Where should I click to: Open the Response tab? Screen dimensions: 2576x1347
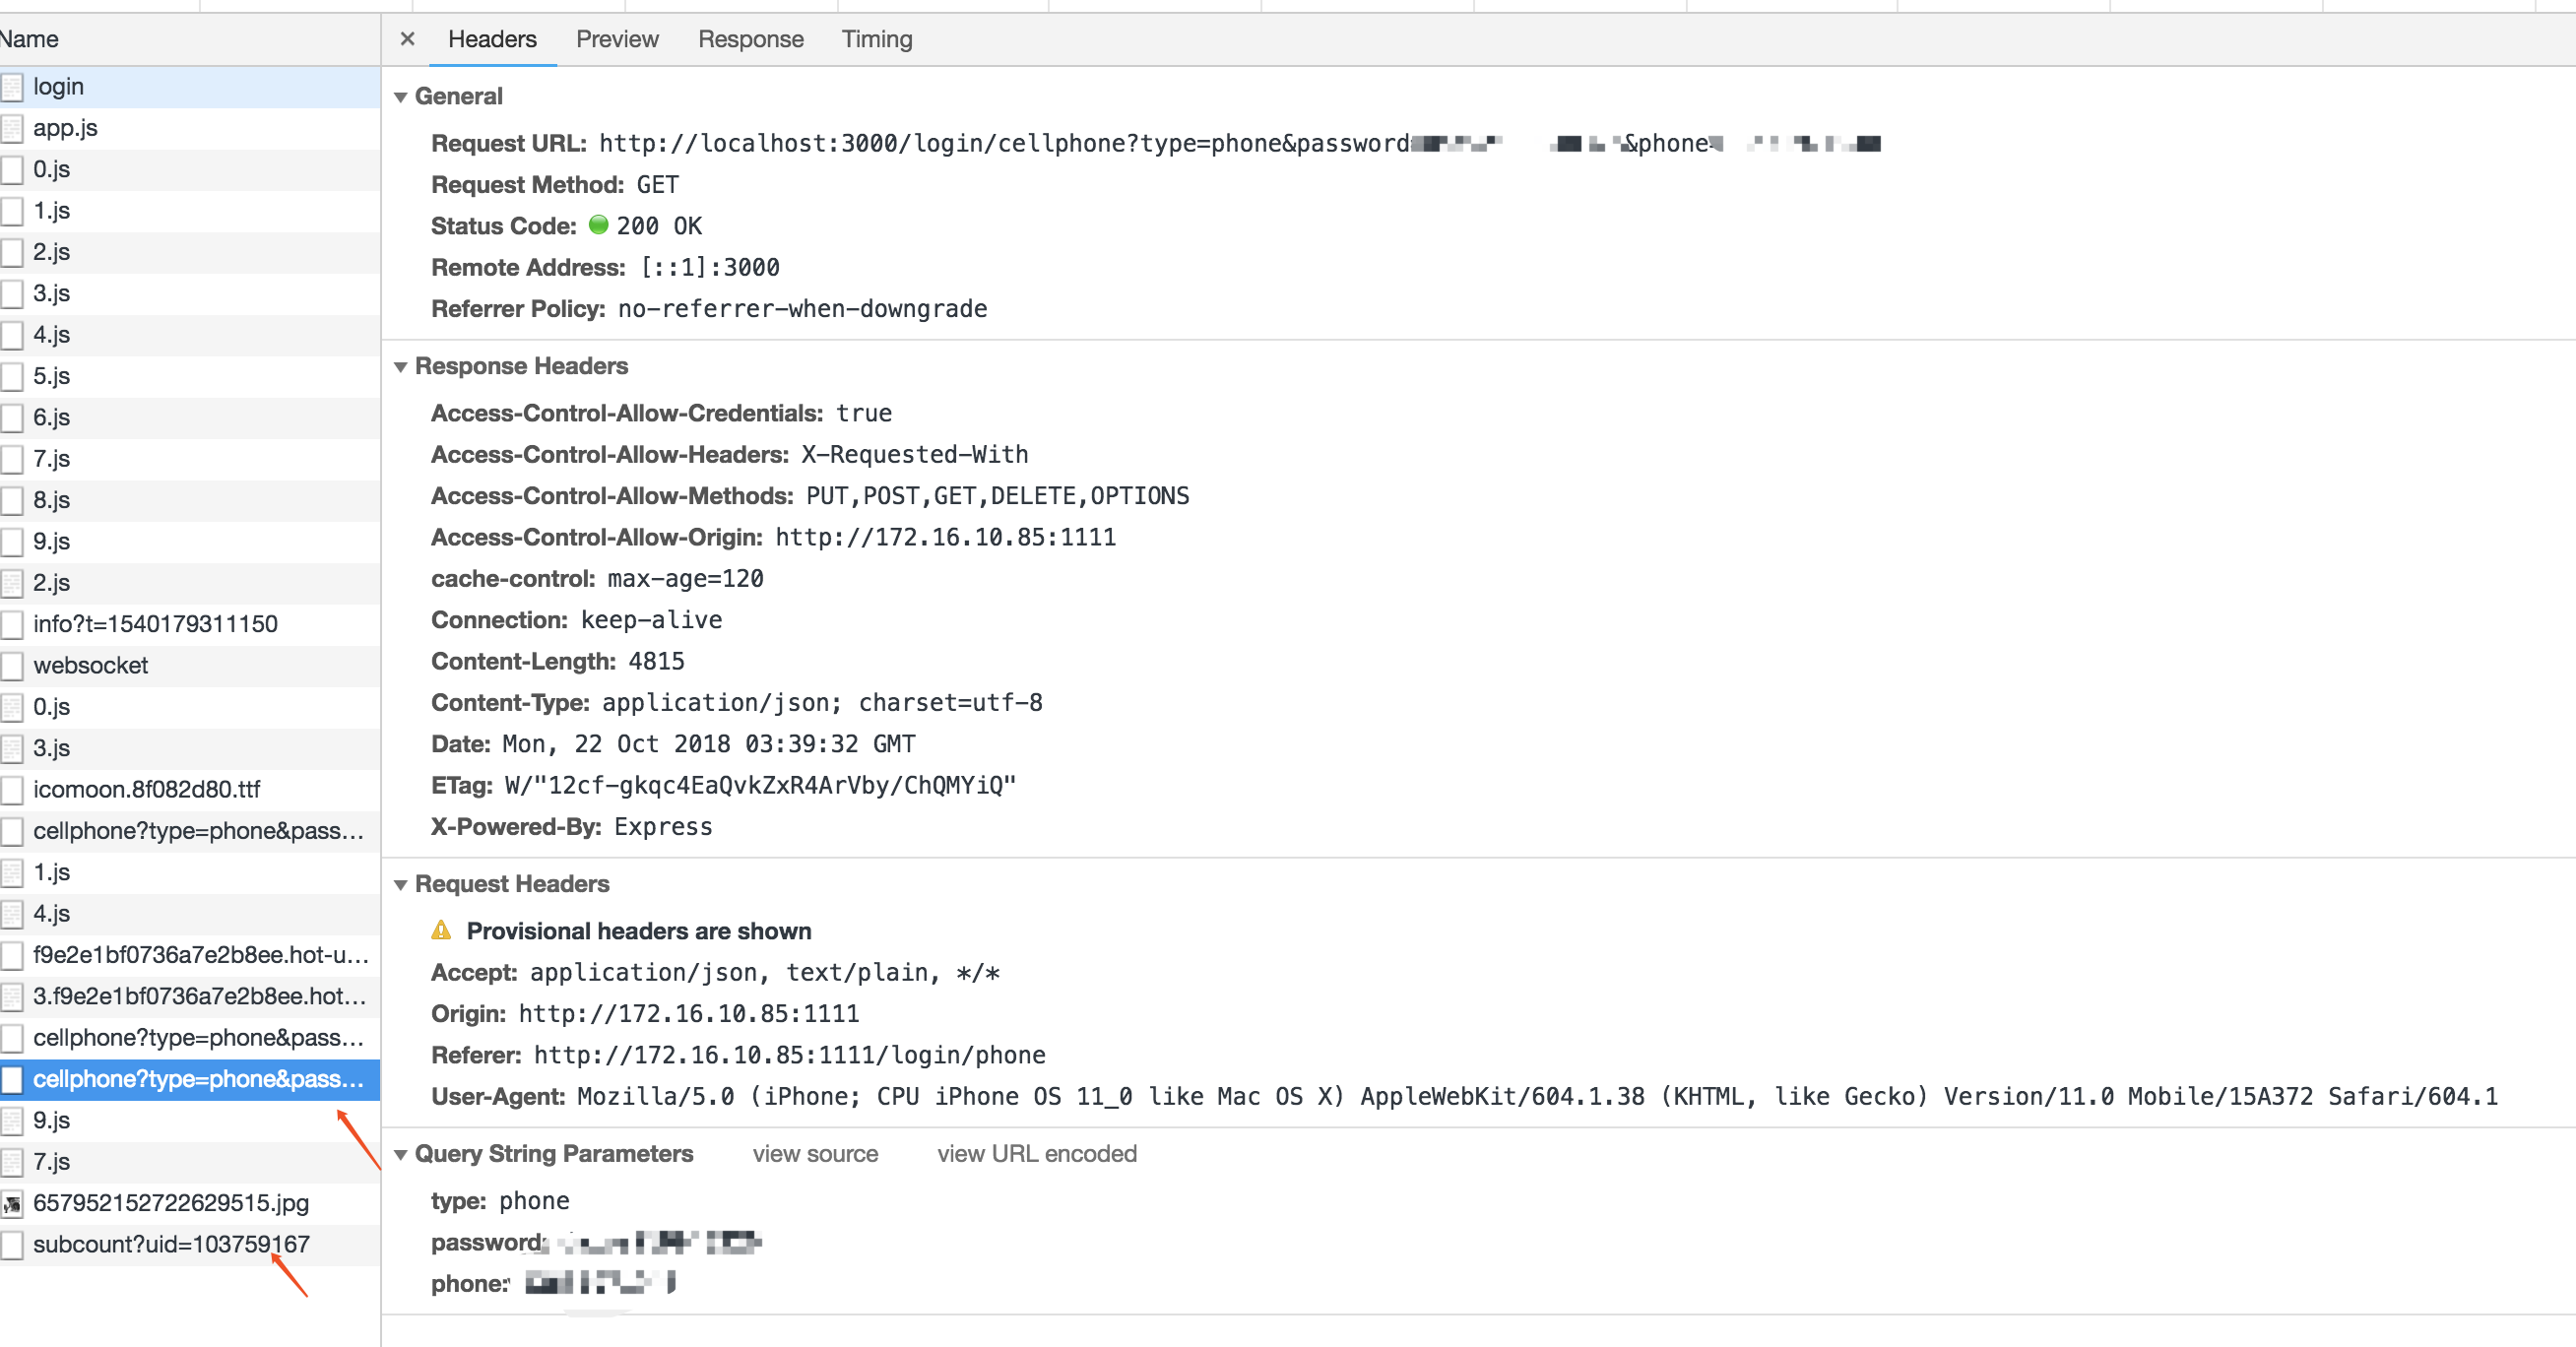click(x=750, y=39)
